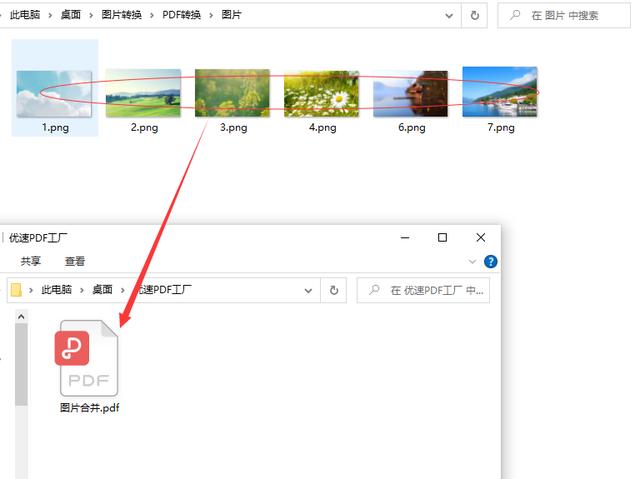Refresh the 优速PDF工厂 folder window
The width and height of the screenshot is (640, 479).
point(334,290)
